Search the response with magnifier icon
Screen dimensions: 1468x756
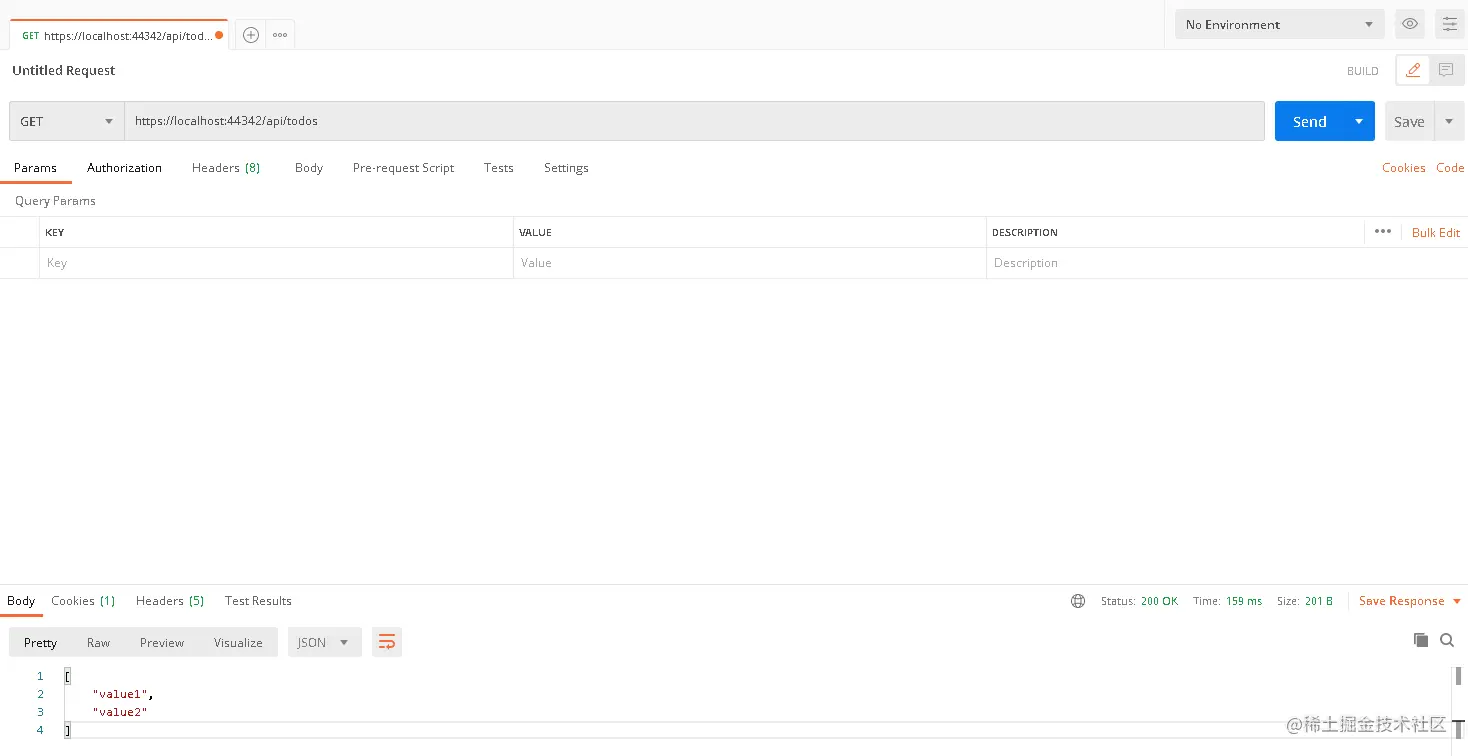(1447, 640)
